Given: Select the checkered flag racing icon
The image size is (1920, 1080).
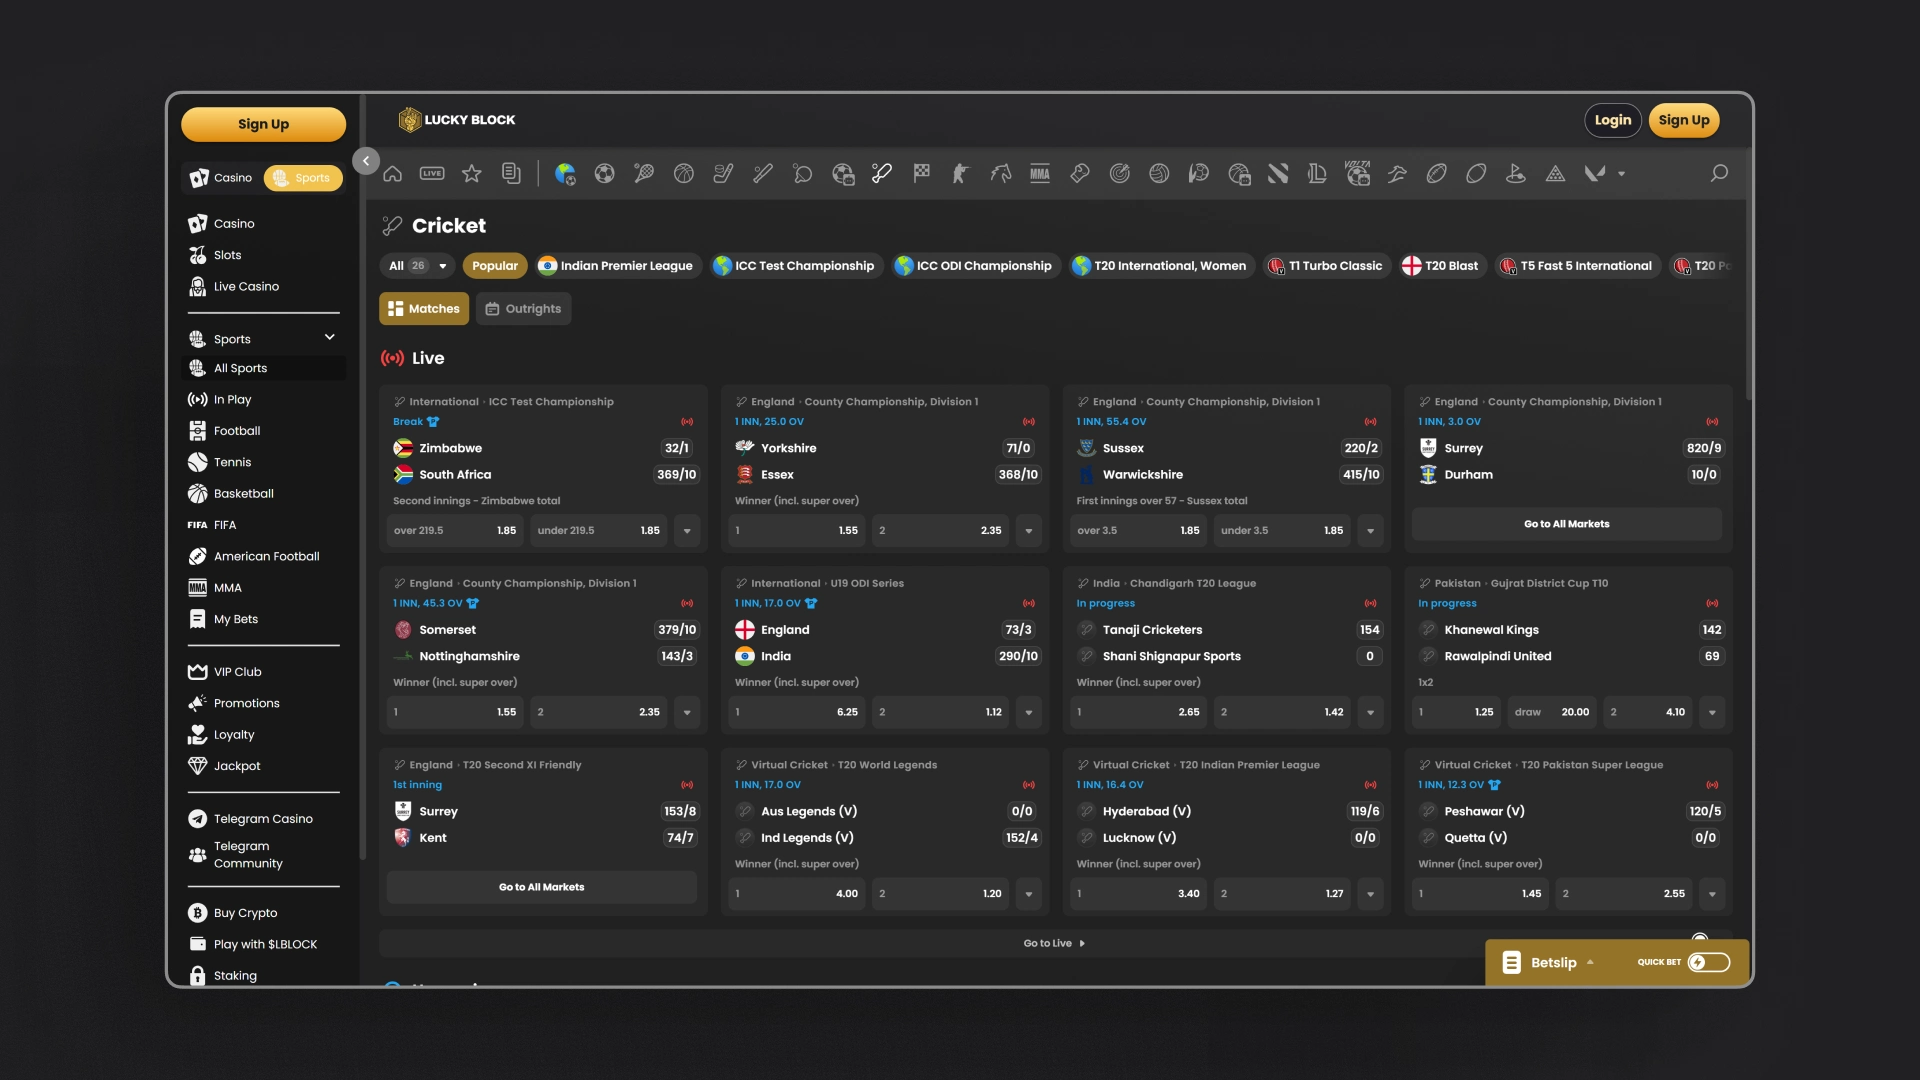Looking at the screenshot, I should 921,174.
